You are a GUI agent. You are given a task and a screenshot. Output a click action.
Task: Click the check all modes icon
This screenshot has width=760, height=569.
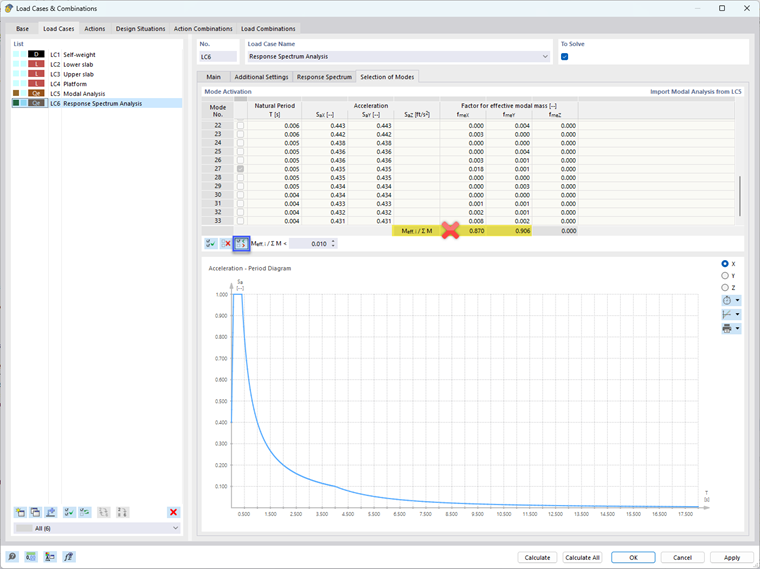pyautogui.click(x=211, y=243)
